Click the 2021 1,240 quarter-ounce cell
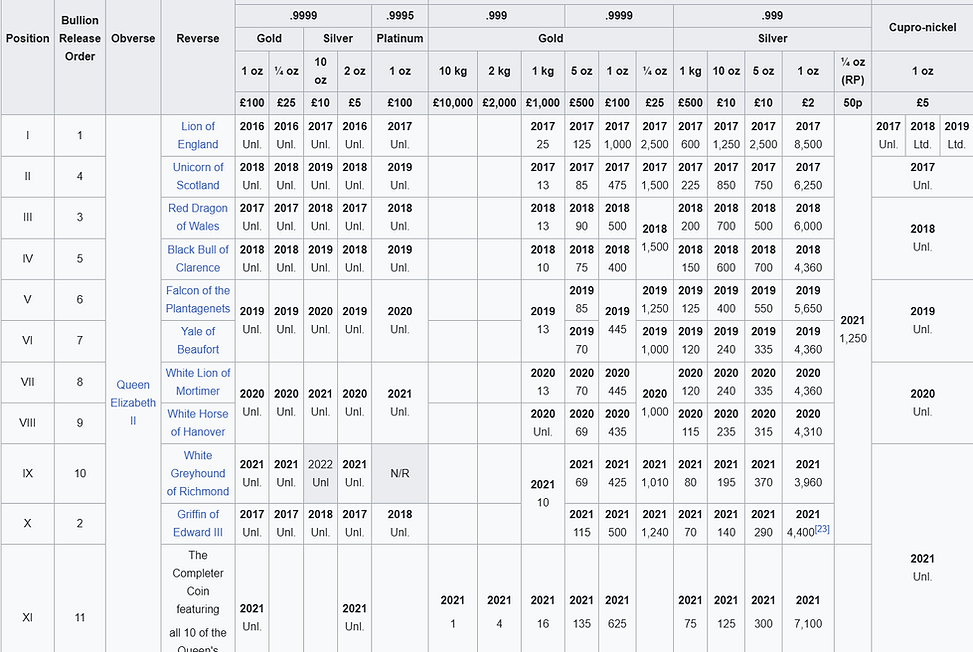Viewport: 973px width, 652px height. 654,524
